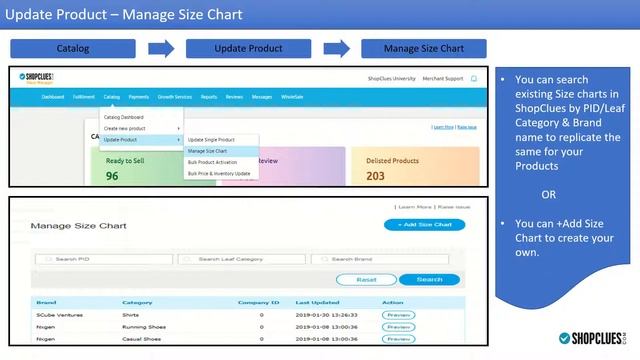
Task: Click the Manage Size Chart page heading
Action: coord(78,226)
